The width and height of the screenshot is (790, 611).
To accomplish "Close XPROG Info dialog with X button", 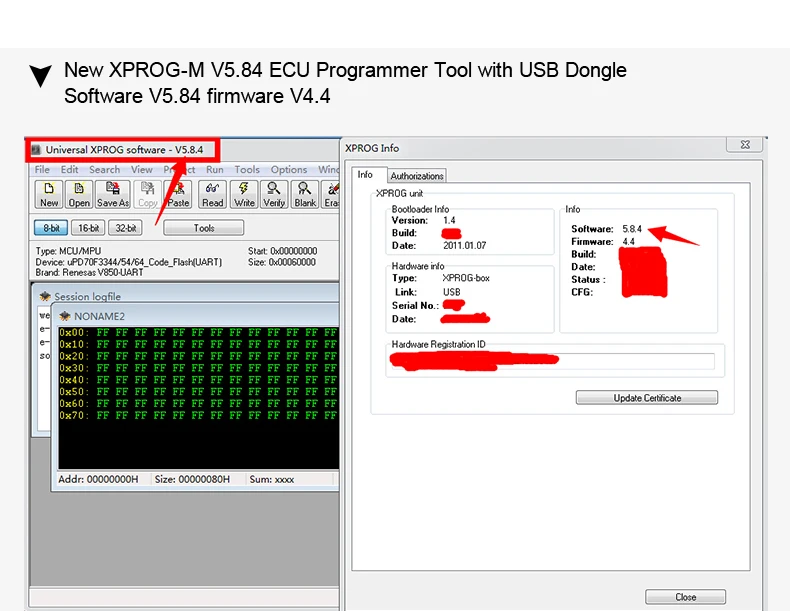I will (x=745, y=145).
